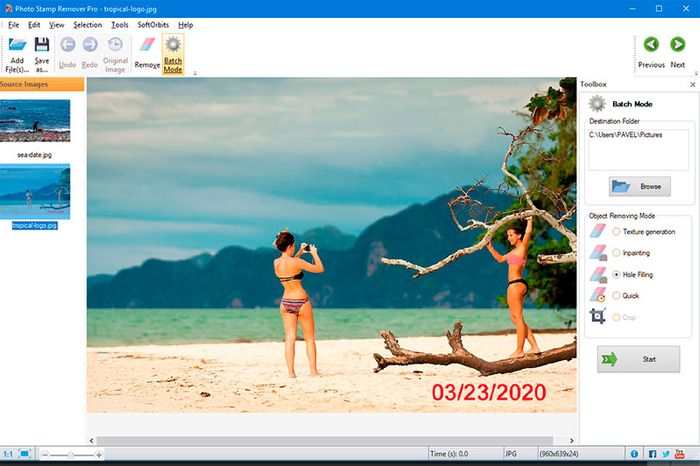Open the SoftOrbits menu
Image resolution: width=700 pixels, height=466 pixels.
tap(152, 24)
